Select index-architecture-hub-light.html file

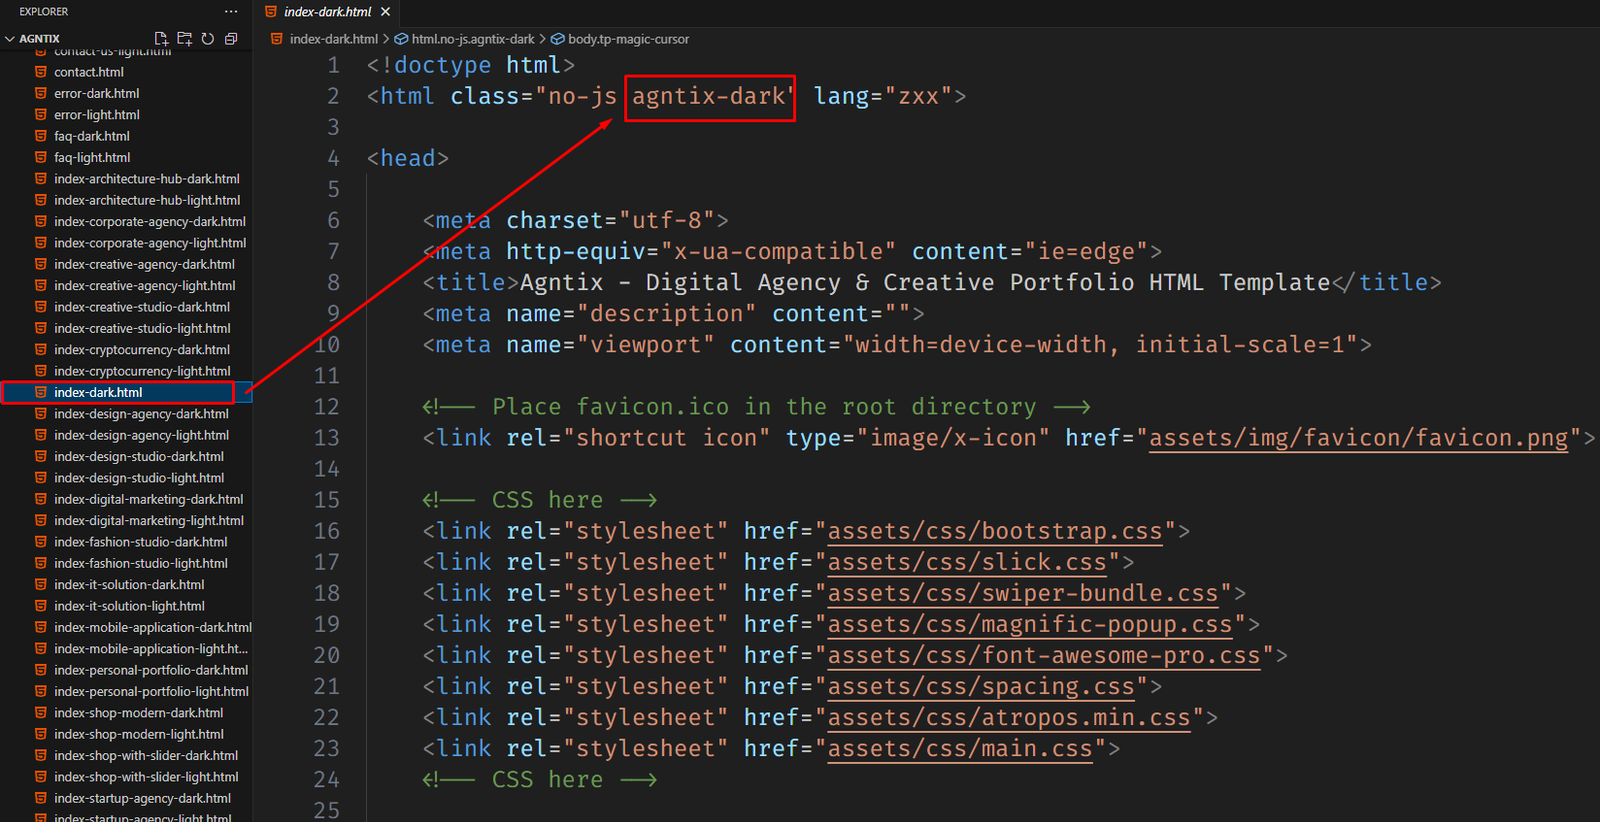coord(147,200)
